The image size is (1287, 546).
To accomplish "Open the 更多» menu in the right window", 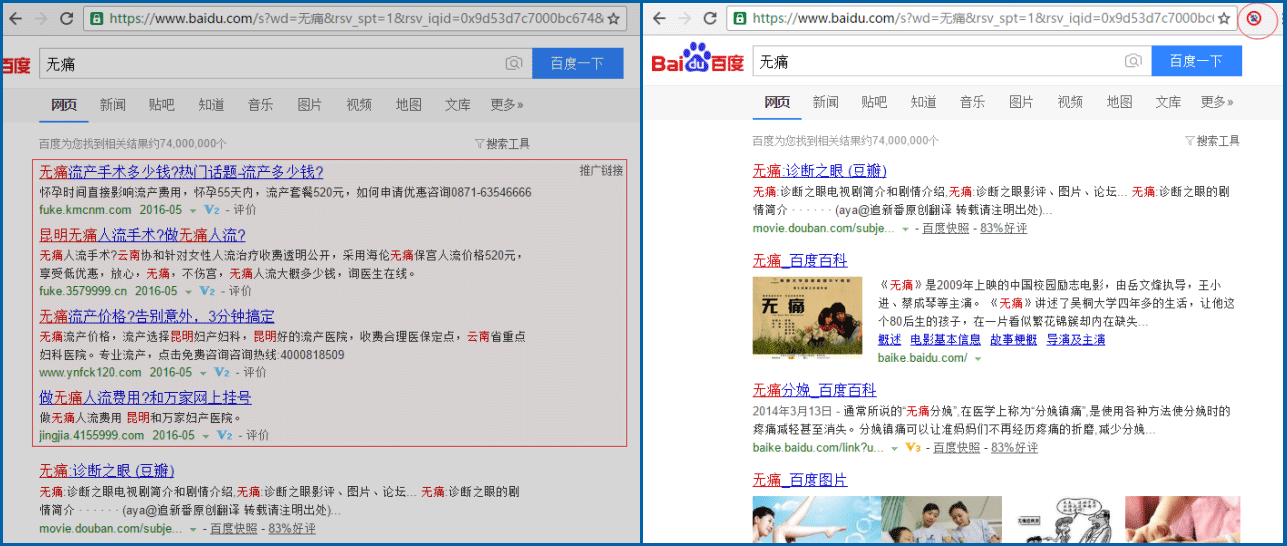I will click(x=1217, y=102).
